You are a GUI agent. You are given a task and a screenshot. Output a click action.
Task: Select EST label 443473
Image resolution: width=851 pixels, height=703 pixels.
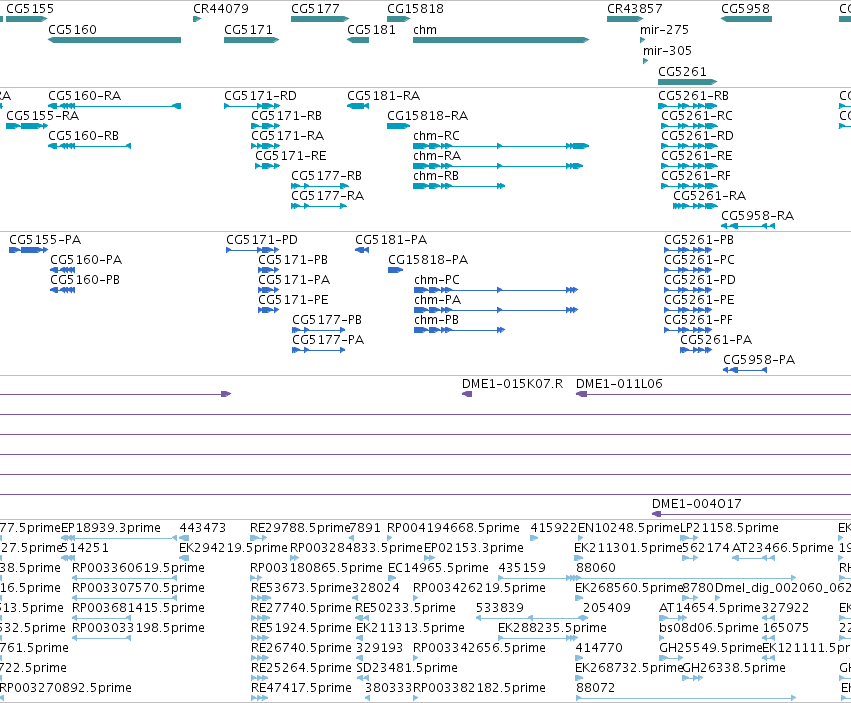click(x=202, y=528)
